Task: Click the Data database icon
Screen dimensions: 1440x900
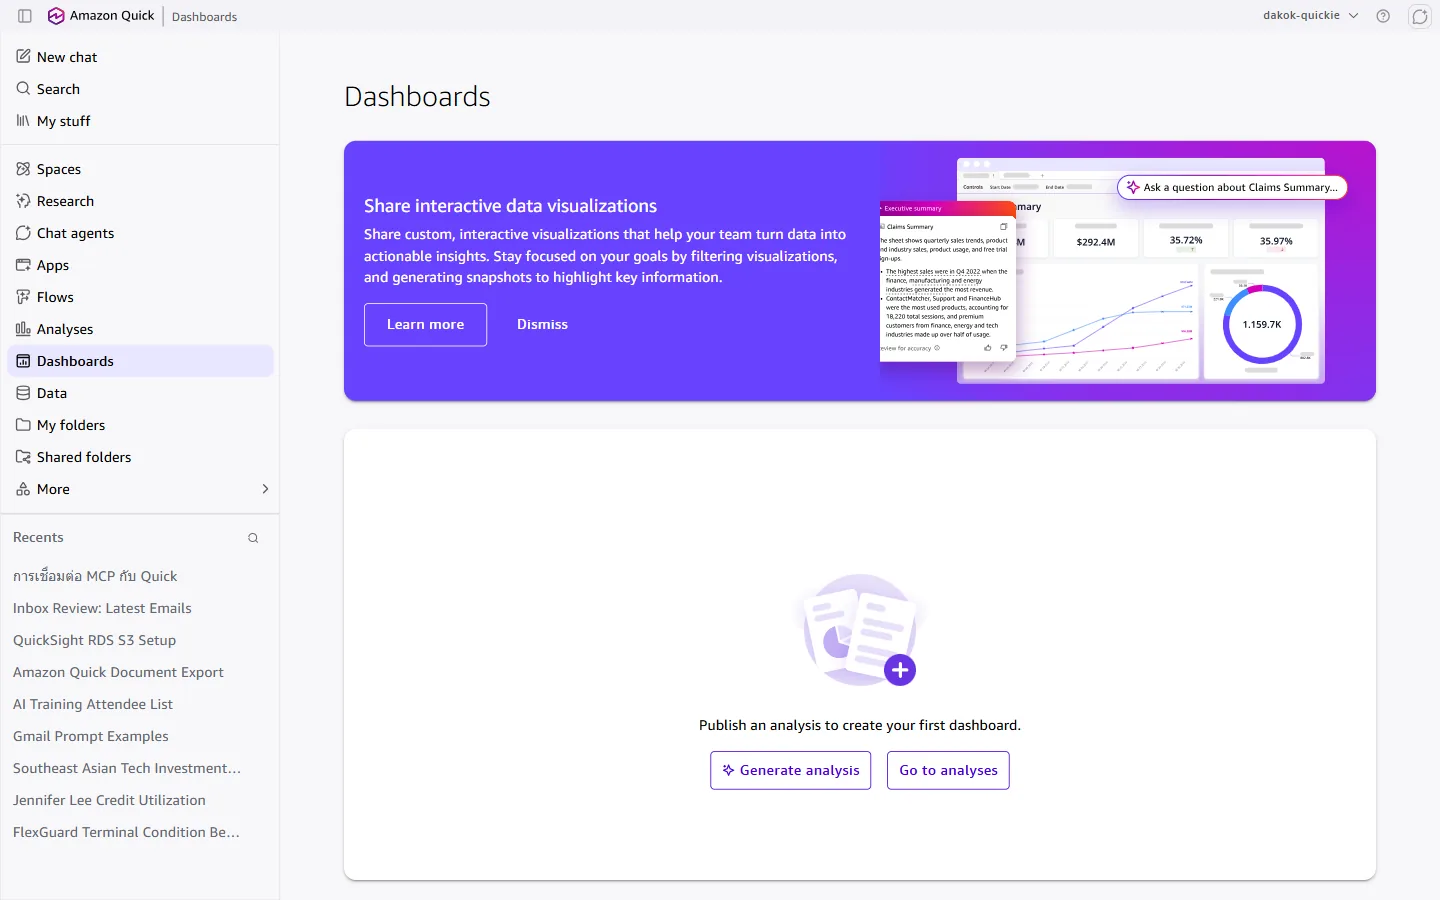Action: click(23, 393)
